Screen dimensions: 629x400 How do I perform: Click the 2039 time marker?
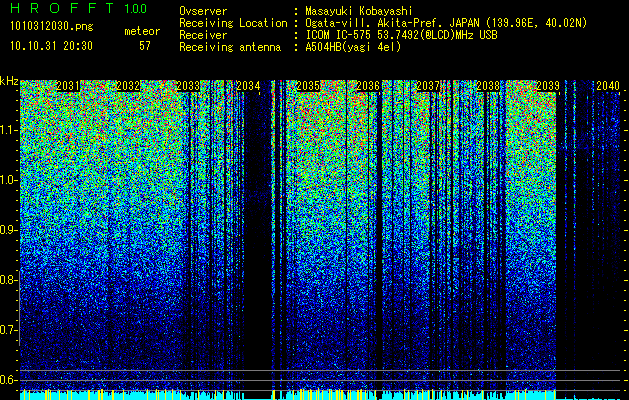548,86
